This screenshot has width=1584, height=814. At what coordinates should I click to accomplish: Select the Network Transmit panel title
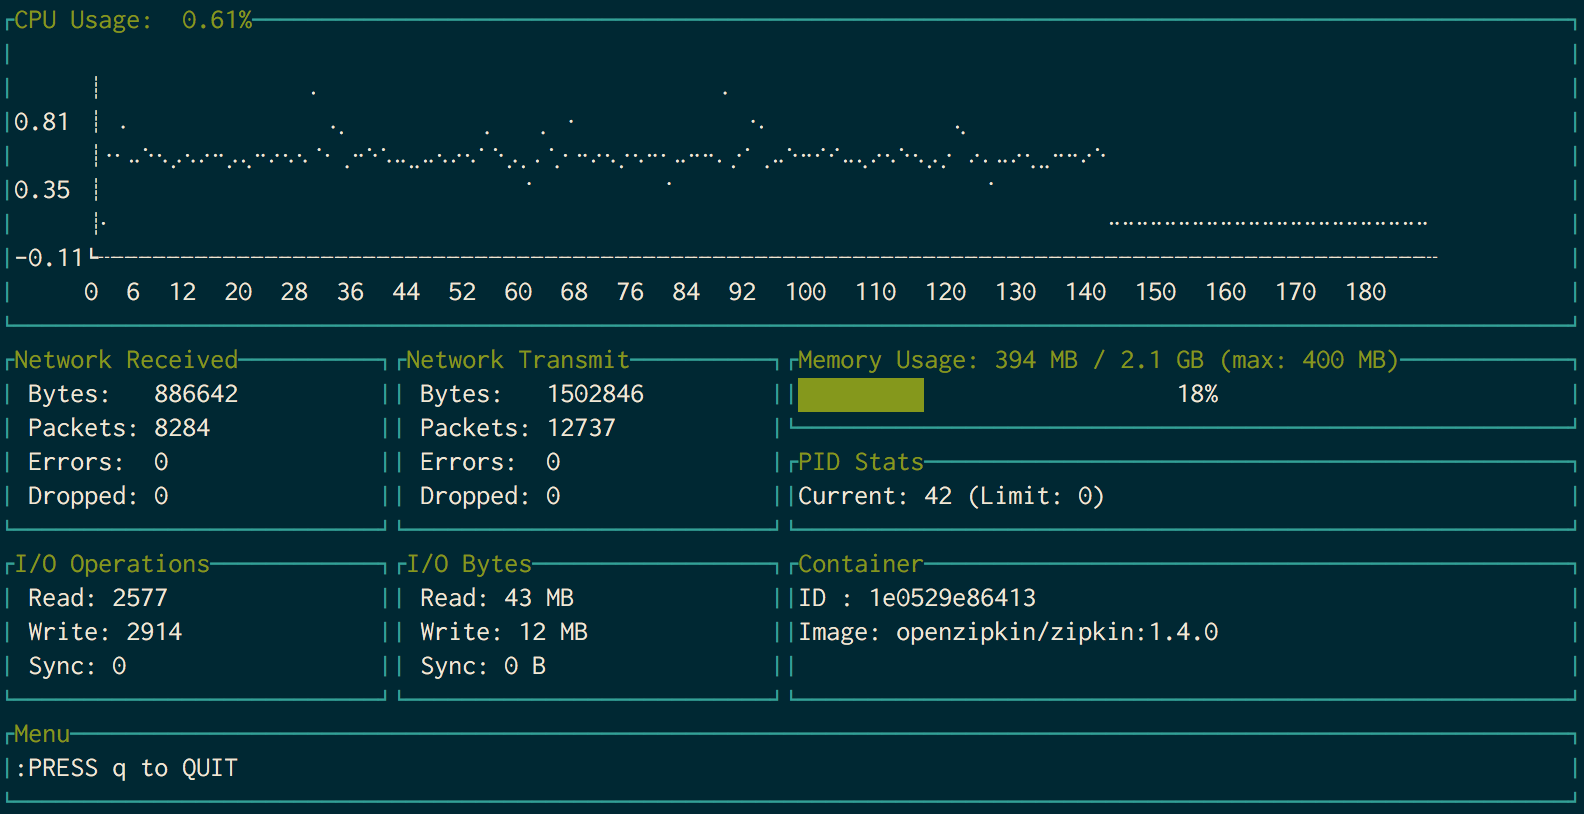[518, 360]
